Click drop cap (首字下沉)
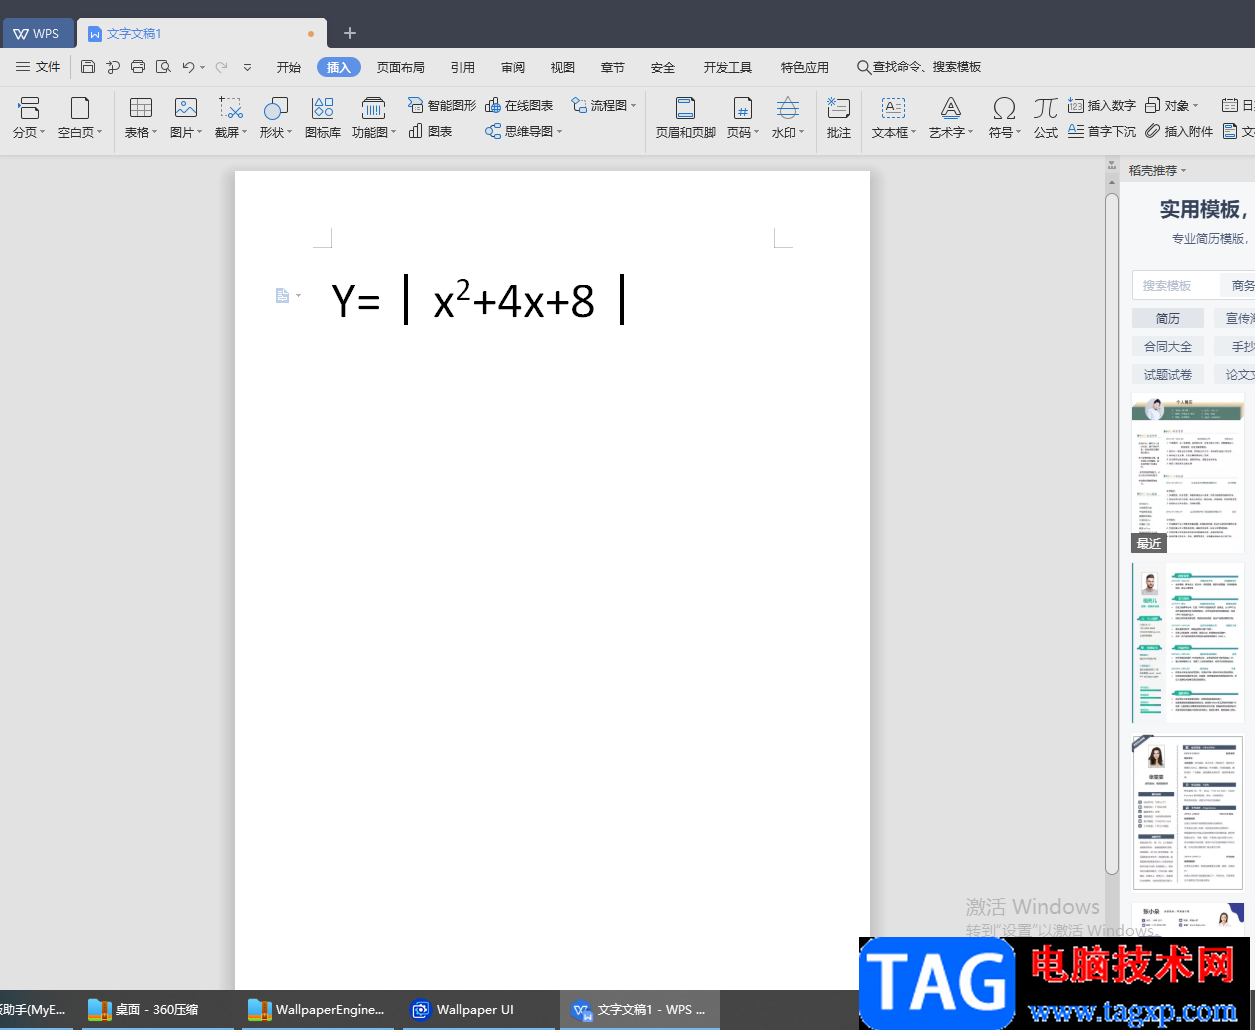The width and height of the screenshot is (1255, 1030). pos(1101,131)
